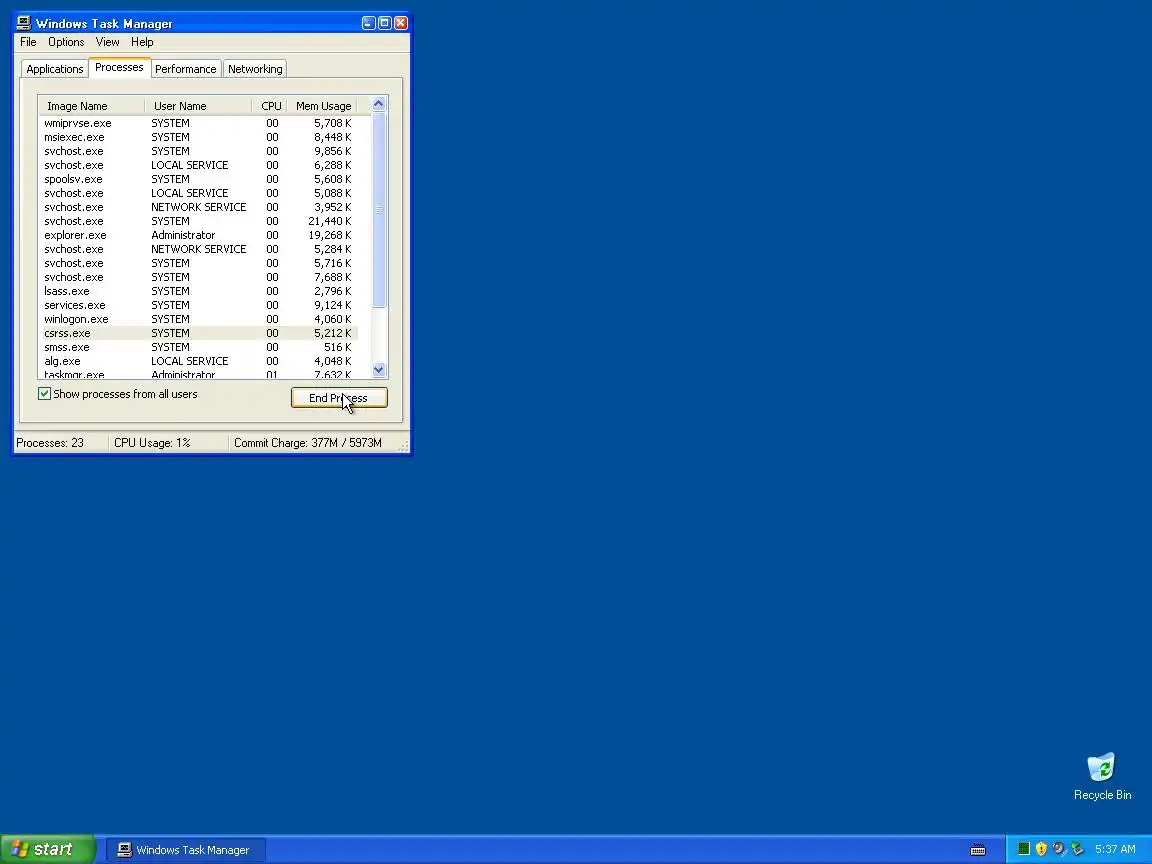Click the Commit Charge status entry

pos(308,443)
